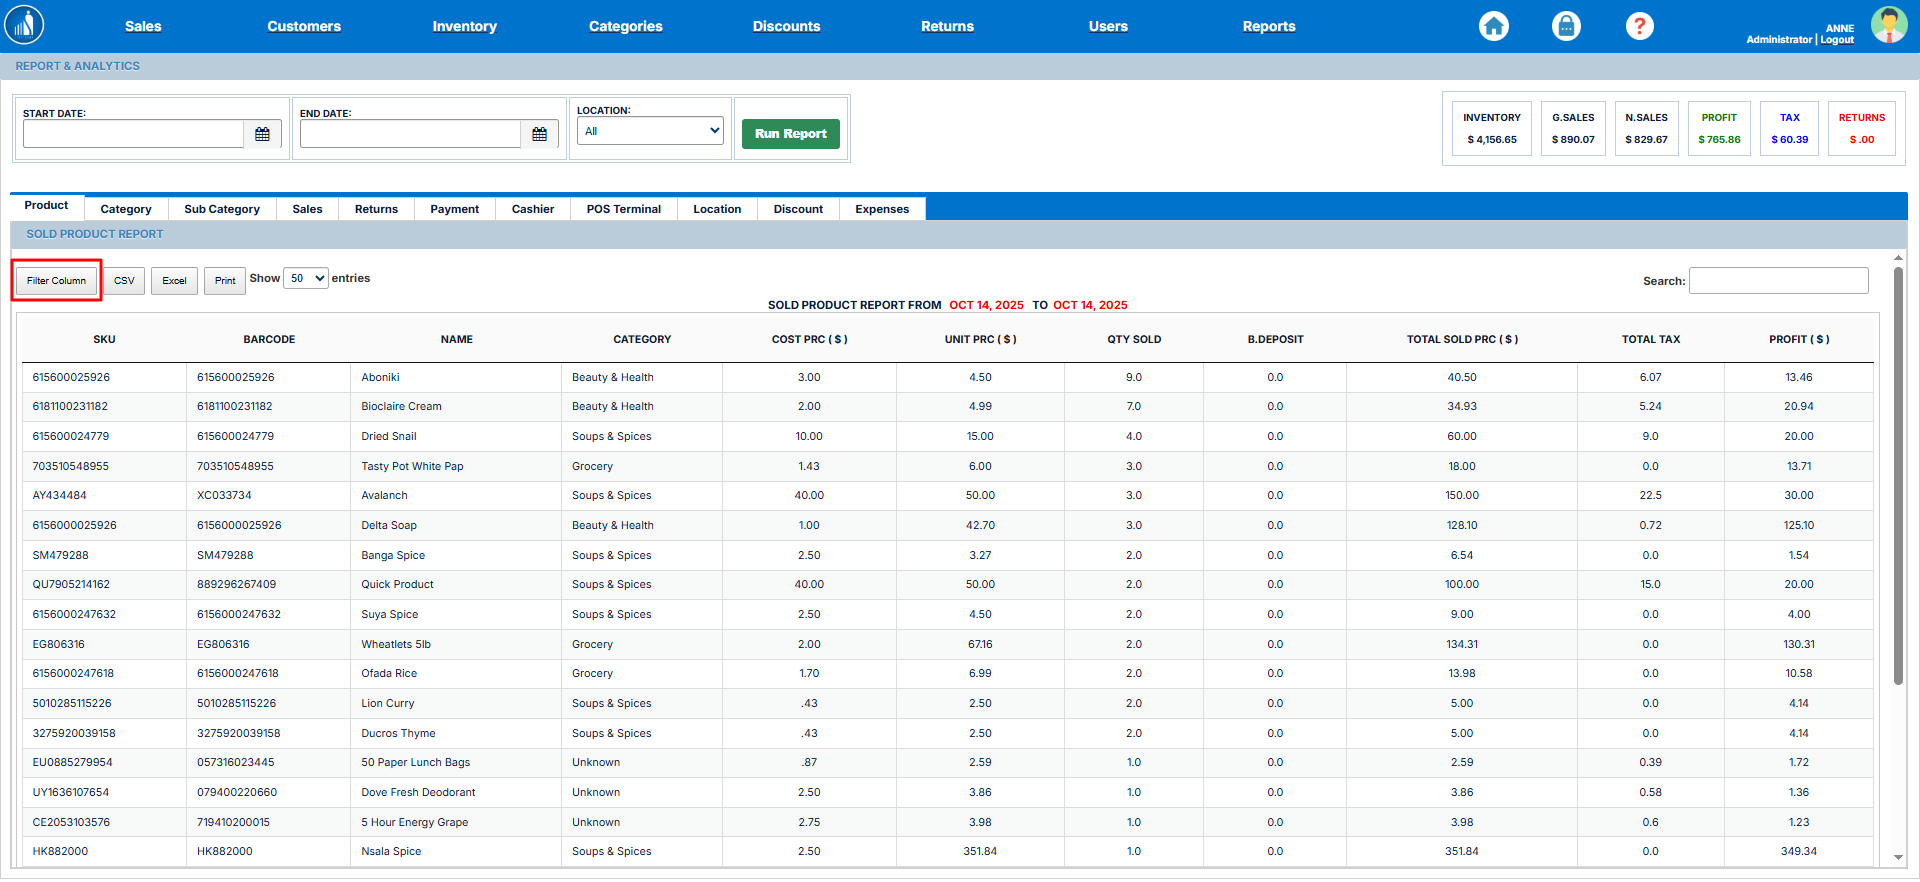
Task: Sort by the Qty Sold column header
Action: tap(1133, 339)
